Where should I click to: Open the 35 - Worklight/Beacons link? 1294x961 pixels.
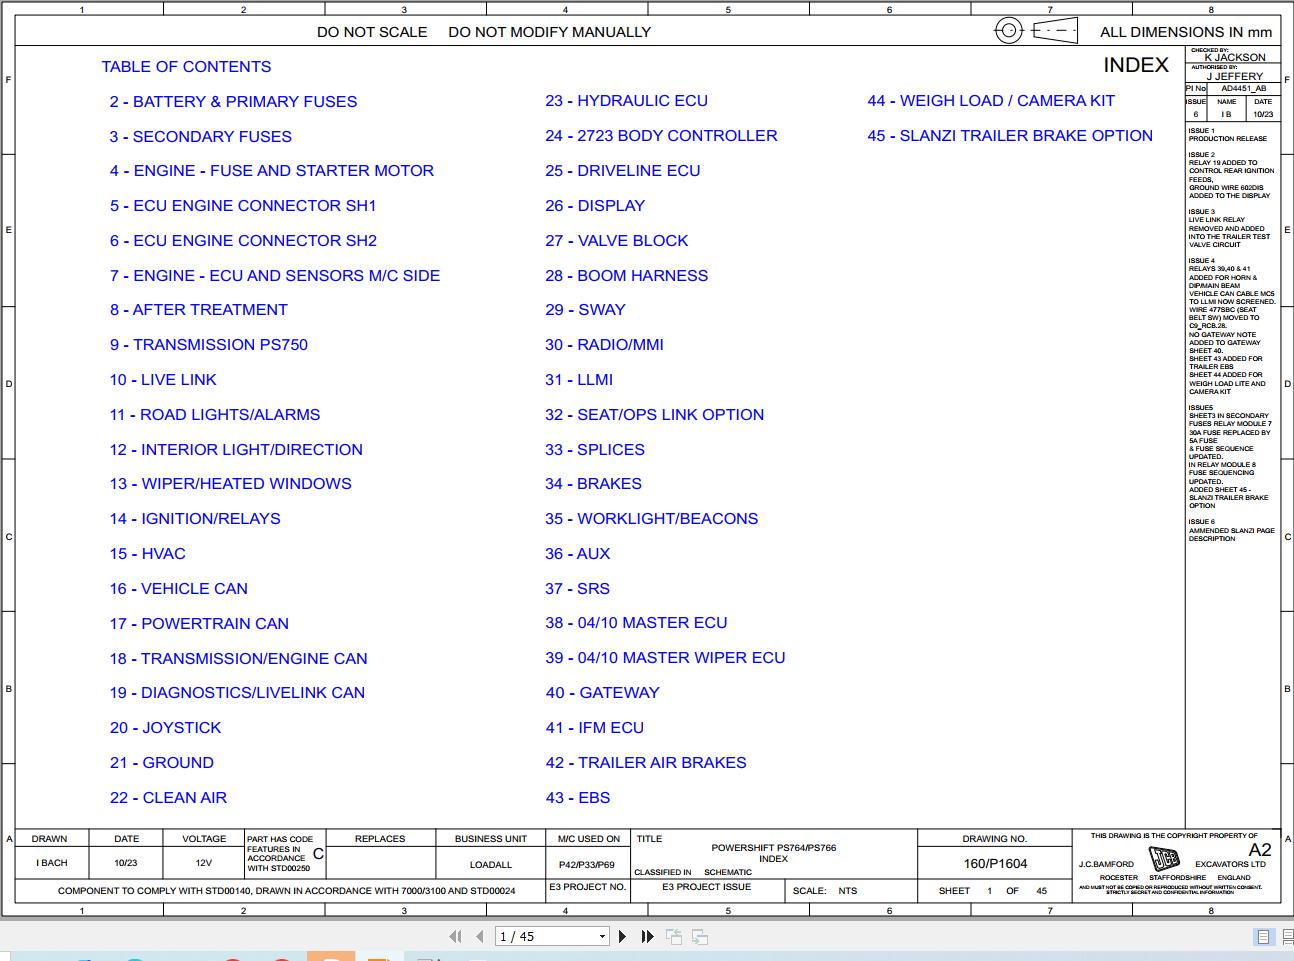tap(652, 519)
